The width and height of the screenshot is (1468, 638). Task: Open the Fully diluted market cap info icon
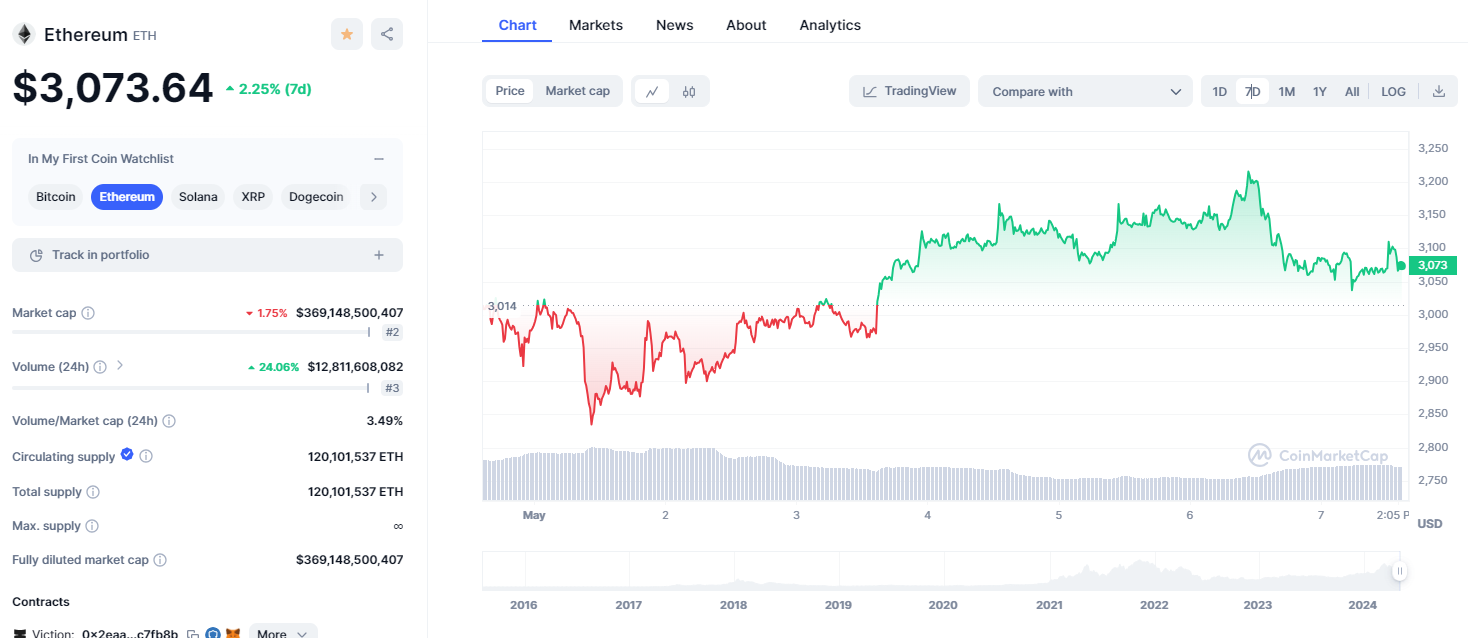click(x=160, y=560)
